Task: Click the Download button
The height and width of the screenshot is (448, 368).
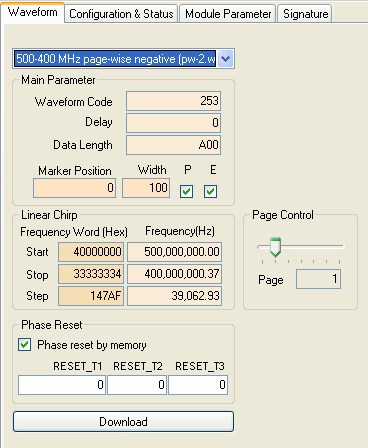Action: coord(123,422)
